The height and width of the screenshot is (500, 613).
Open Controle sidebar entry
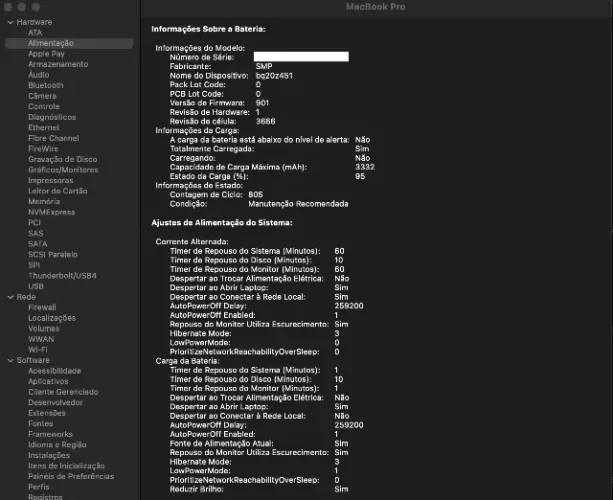coord(44,107)
